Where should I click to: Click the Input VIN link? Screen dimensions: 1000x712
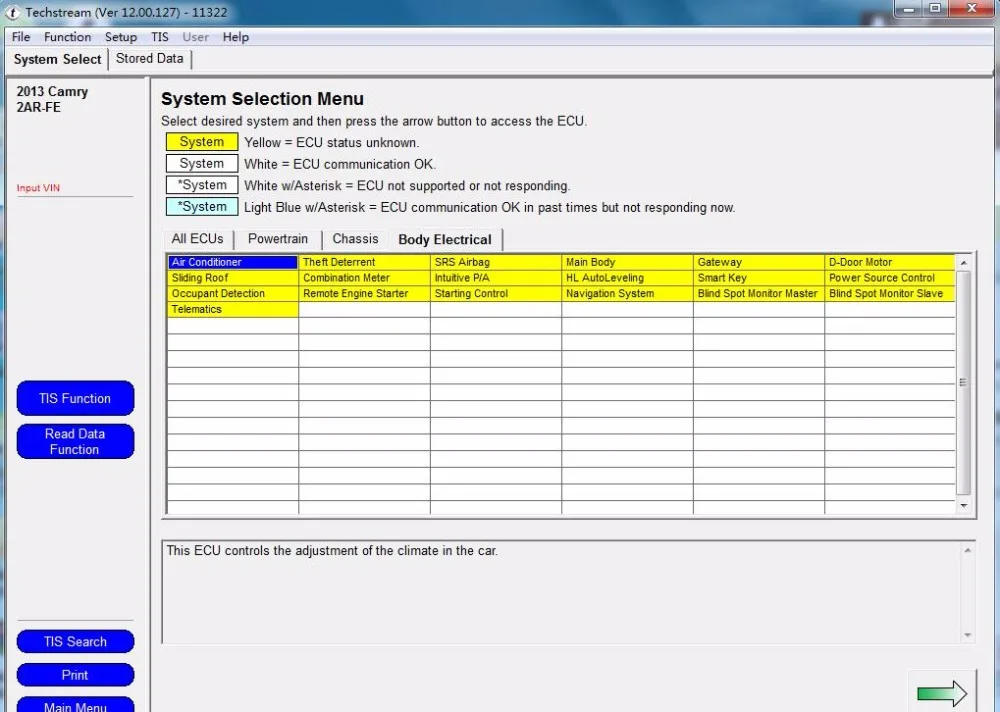[x=38, y=188]
